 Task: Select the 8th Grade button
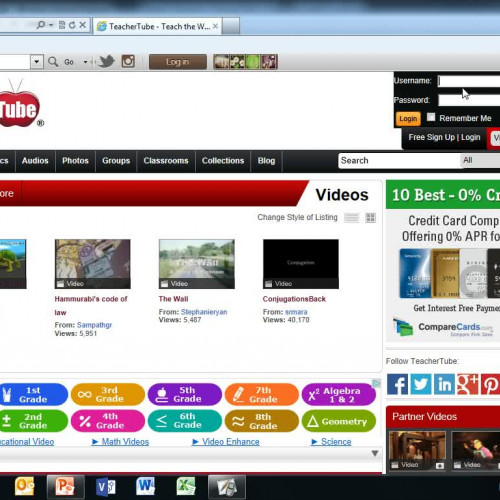(262, 421)
